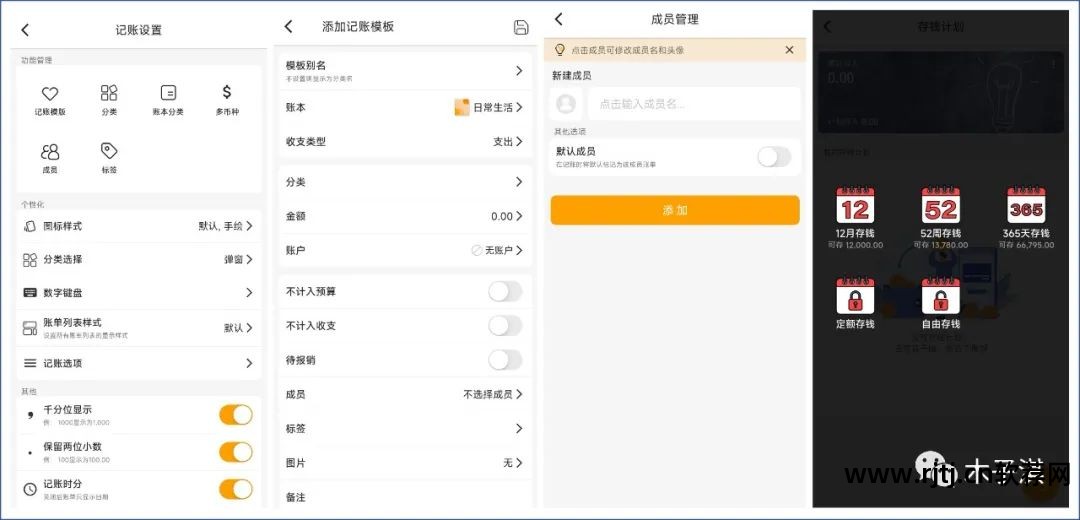
Task: Click the 记账设置 title text
Action: (x=138, y=30)
